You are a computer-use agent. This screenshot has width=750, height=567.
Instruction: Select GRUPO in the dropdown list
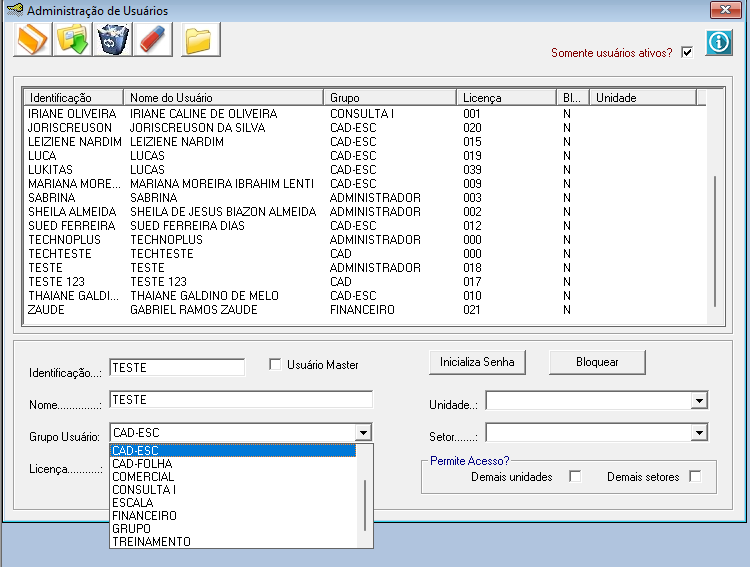click(x=233, y=529)
